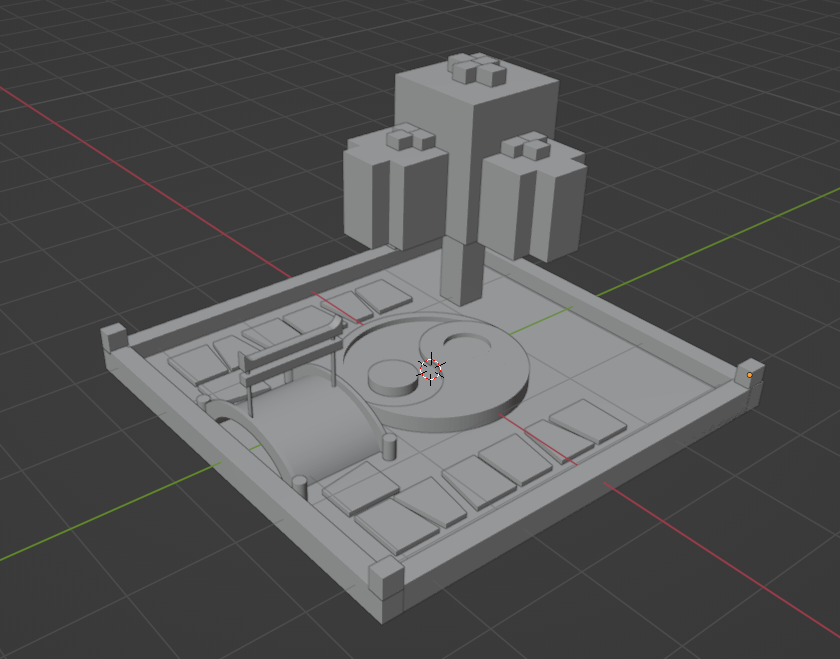This screenshot has height=659, width=840.
Task: Click the 3D cursor at scene center
Action: tap(429, 369)
